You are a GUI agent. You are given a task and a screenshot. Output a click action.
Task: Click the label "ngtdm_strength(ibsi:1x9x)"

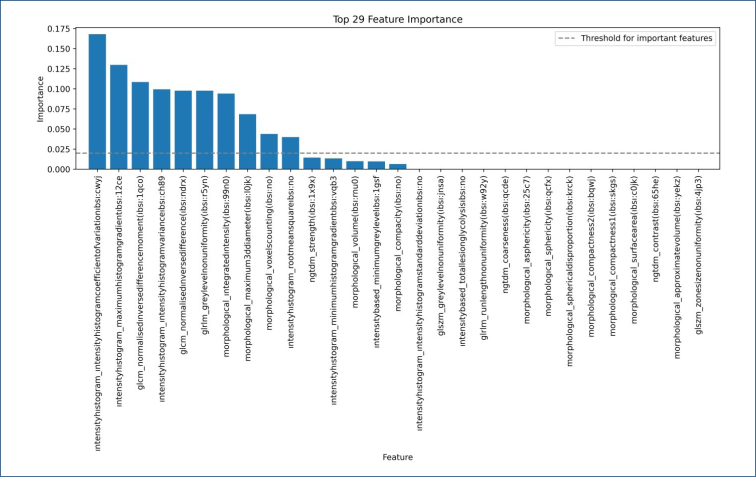click(312, 229)
